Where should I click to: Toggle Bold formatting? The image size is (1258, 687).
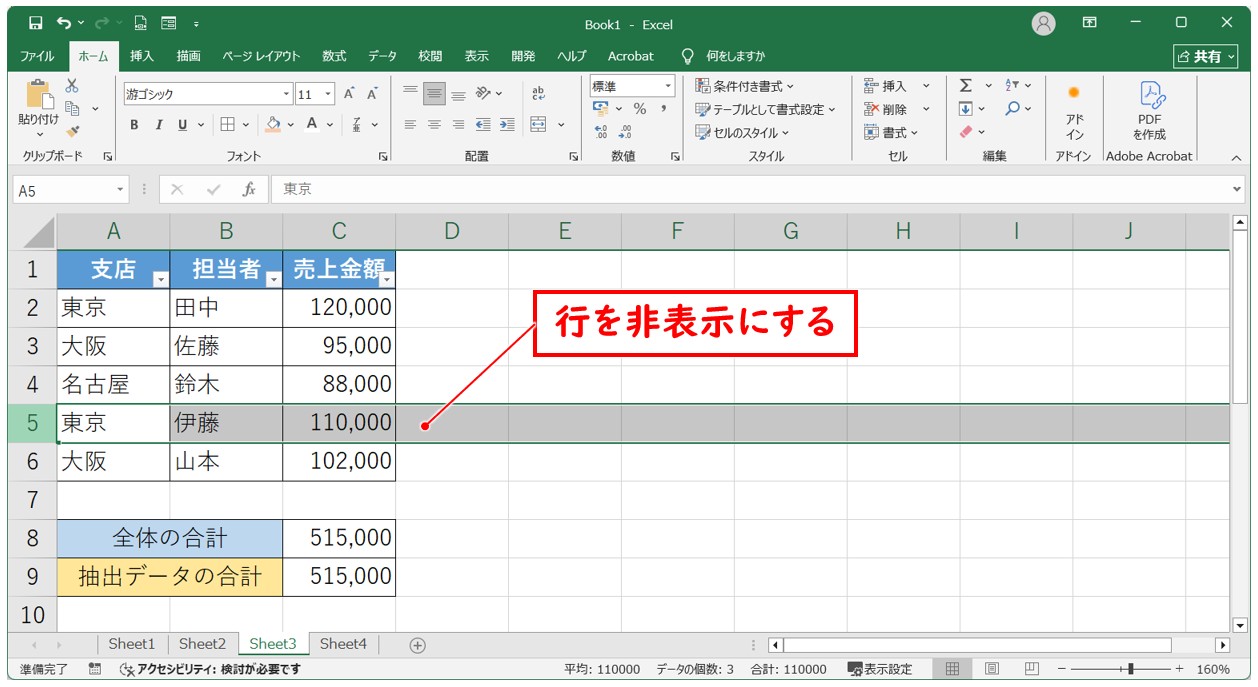click(x=134, y=125)
